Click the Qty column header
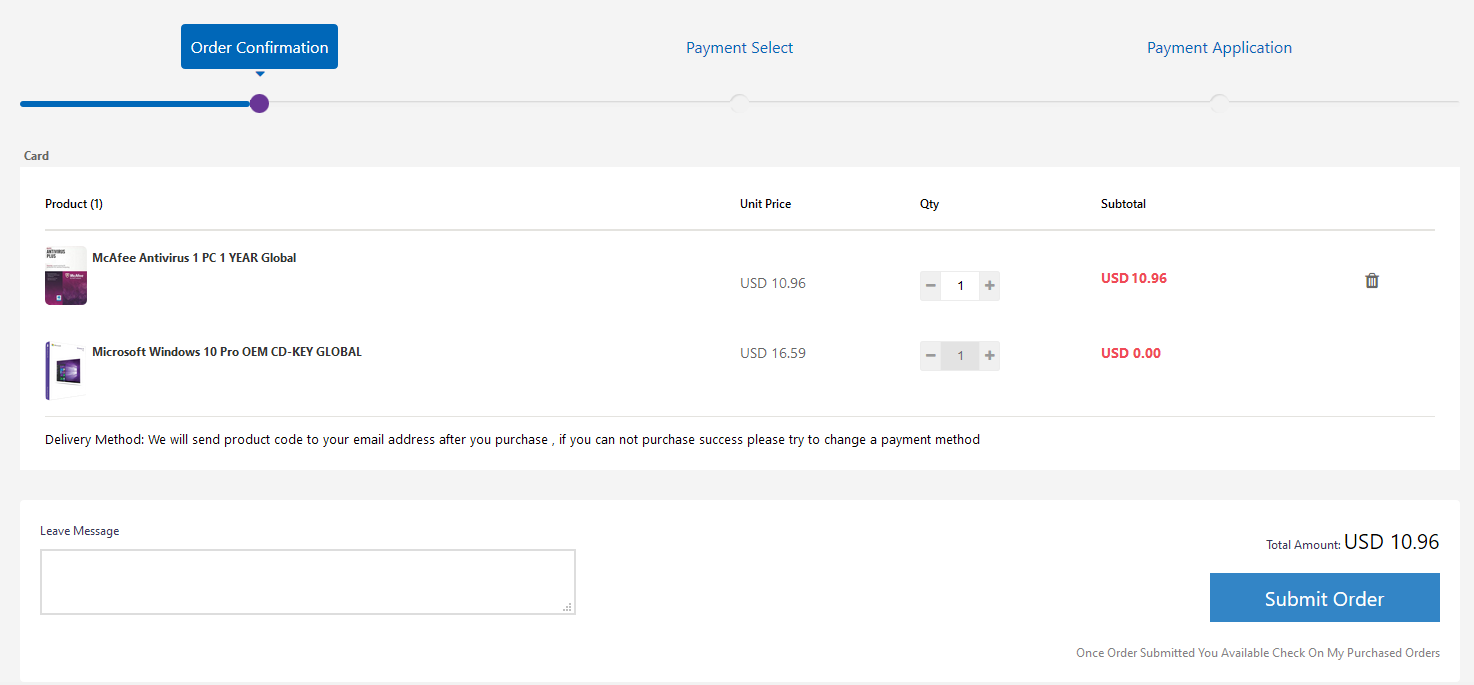This screenshot has width=1474, height=685. pyautogui.click(x=930, y=204)
